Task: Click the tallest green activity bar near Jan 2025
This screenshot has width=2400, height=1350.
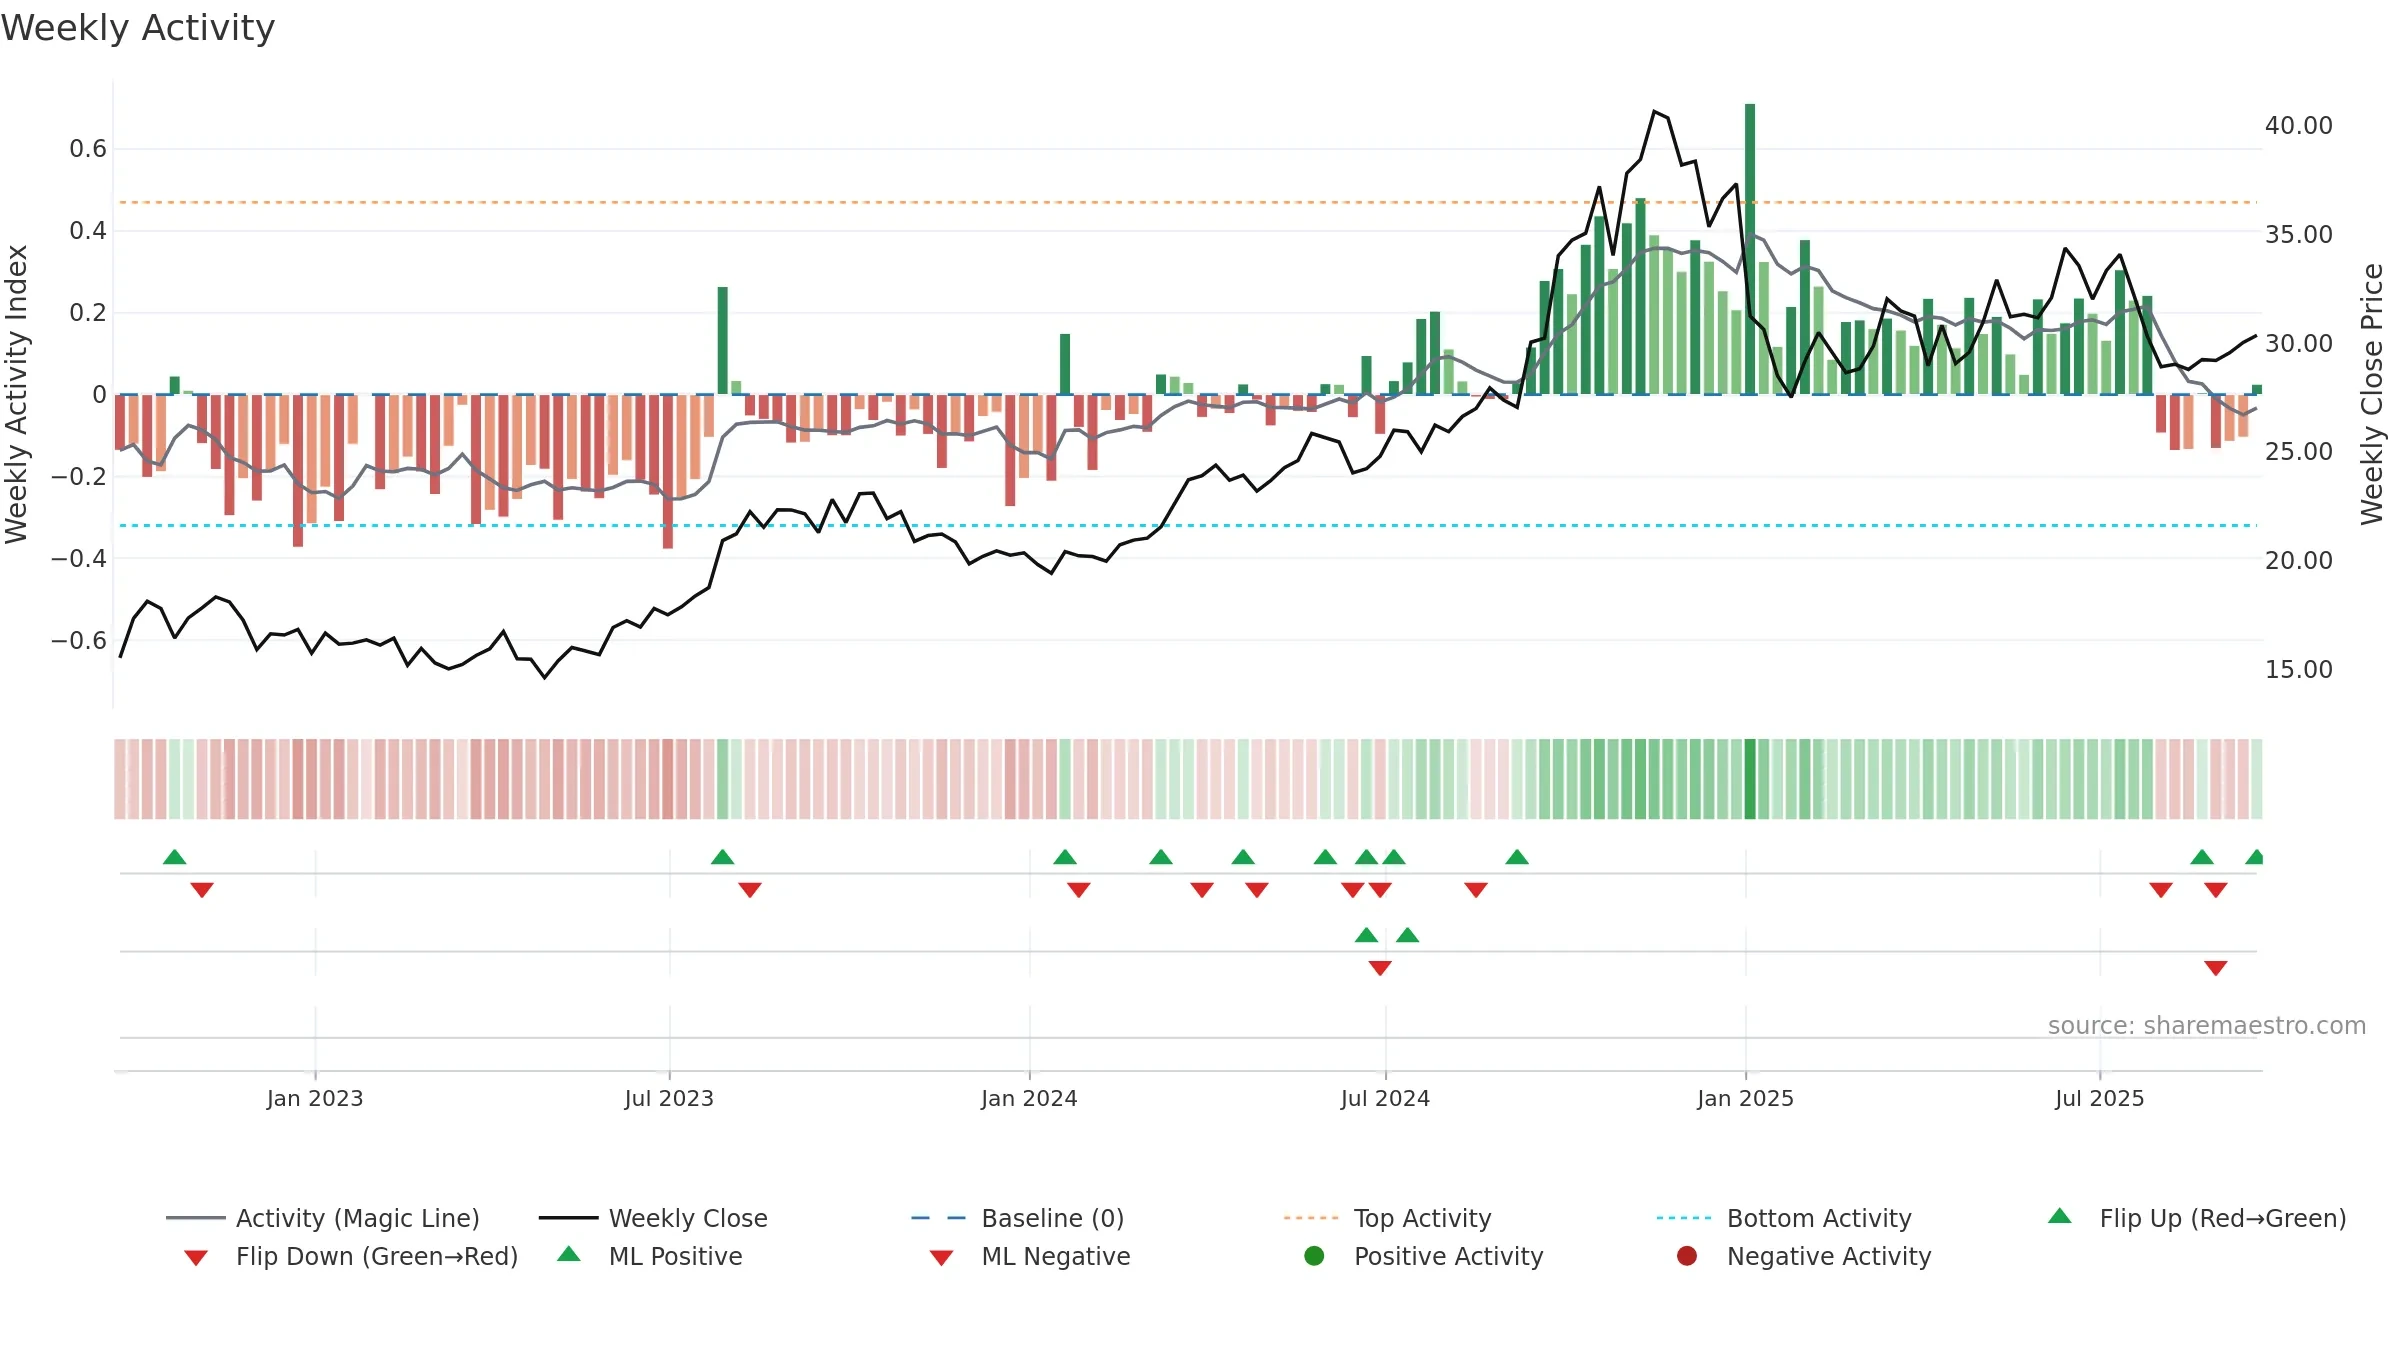Action: click(x=1750, y=249)
